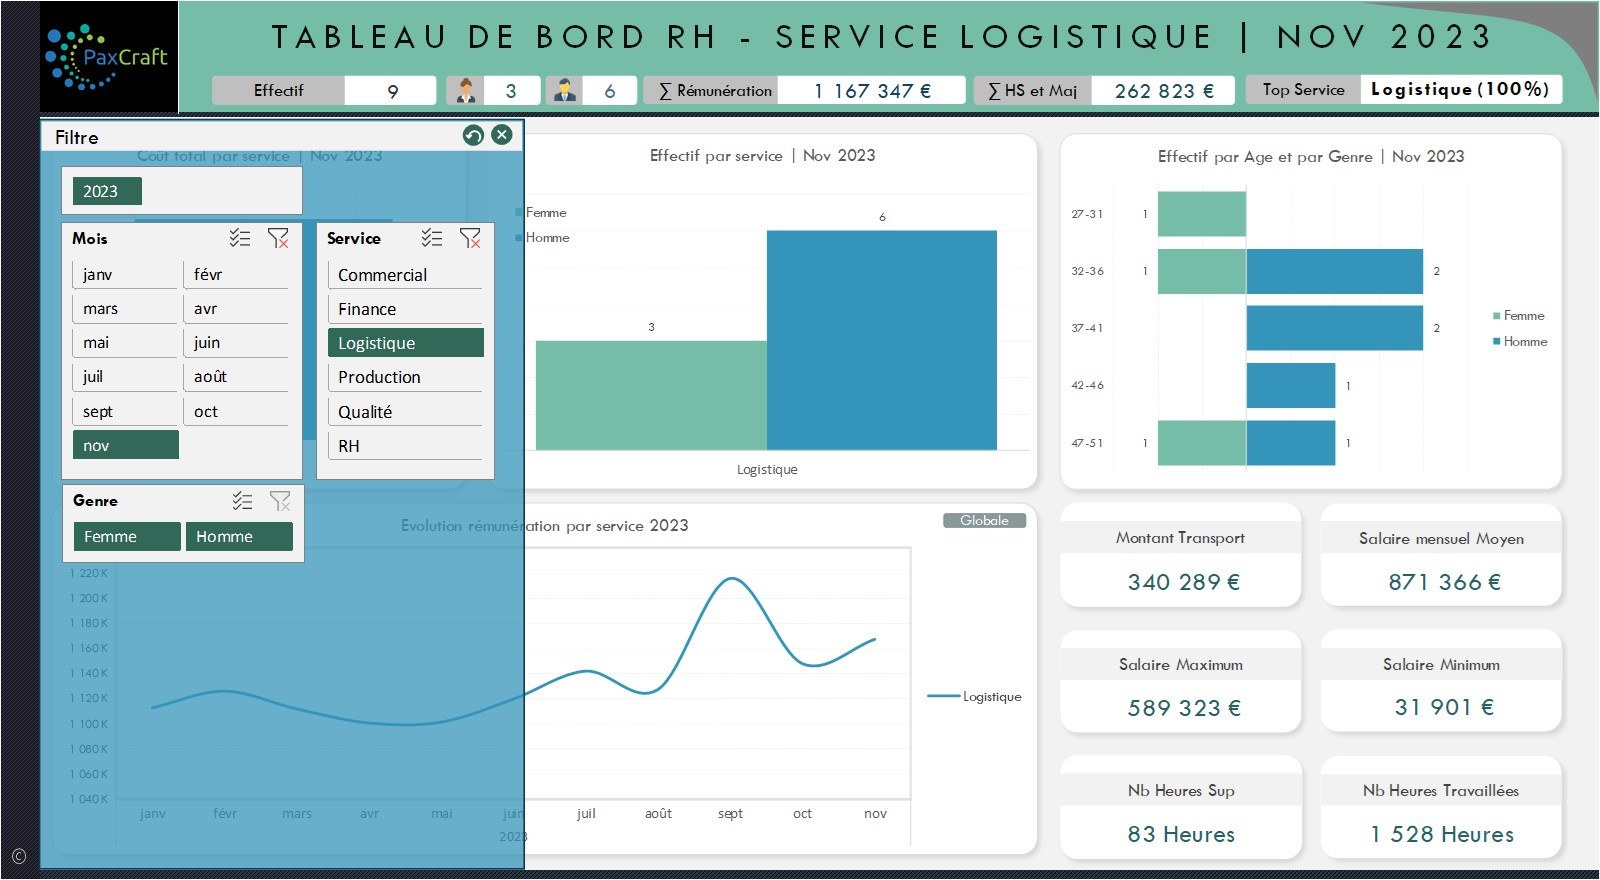
Task: Filter by Commercial service
Action: tap(405, 275)
